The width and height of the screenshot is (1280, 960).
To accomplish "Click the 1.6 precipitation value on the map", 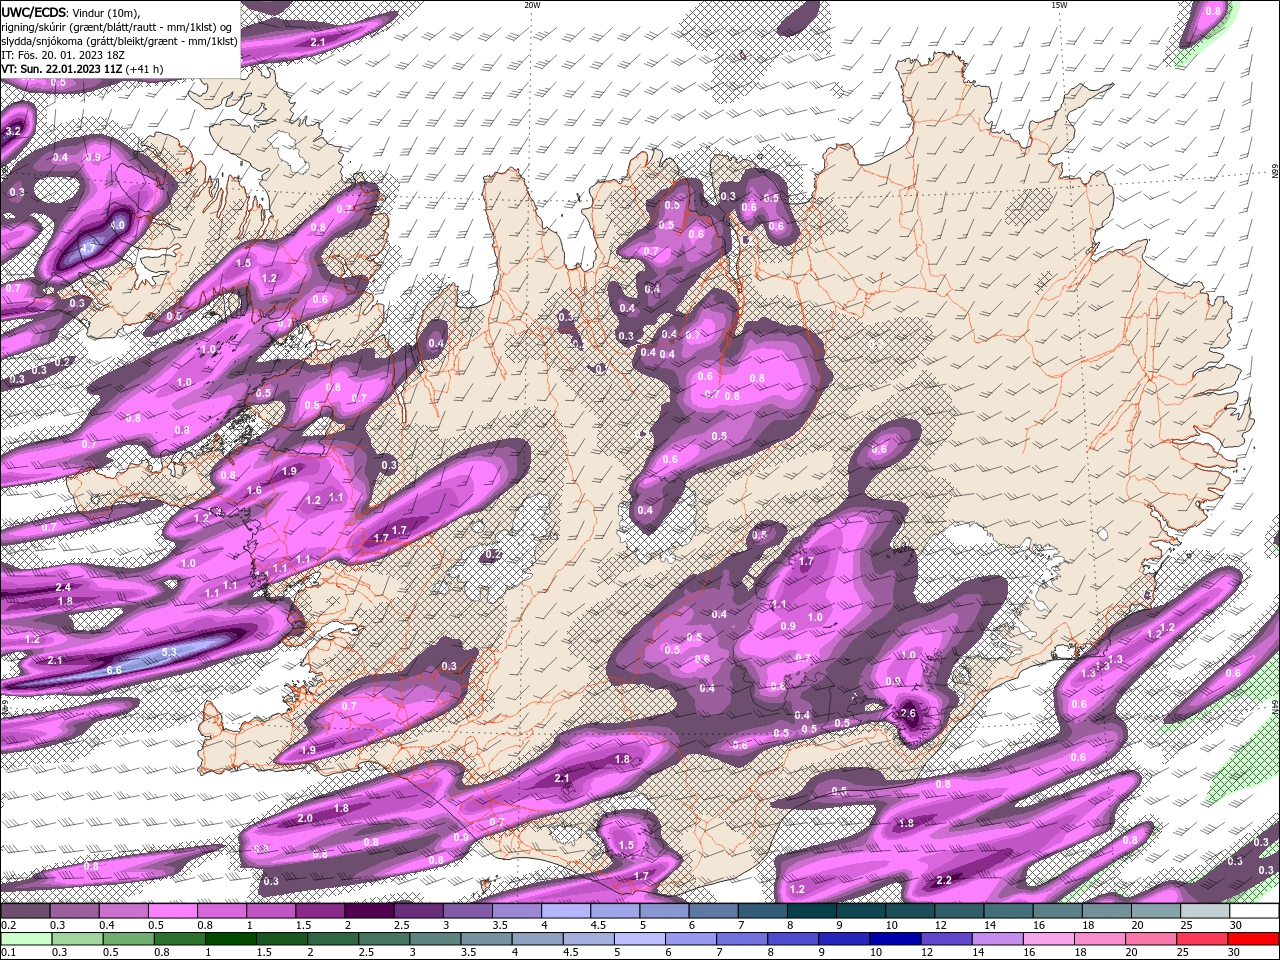I will coord(254,490).
